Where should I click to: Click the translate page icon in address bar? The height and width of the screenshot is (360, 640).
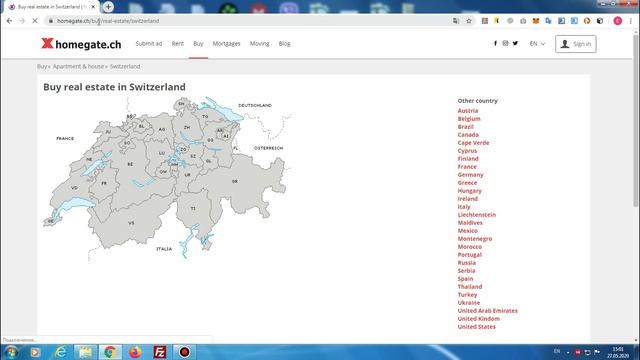tap(456, 21)
